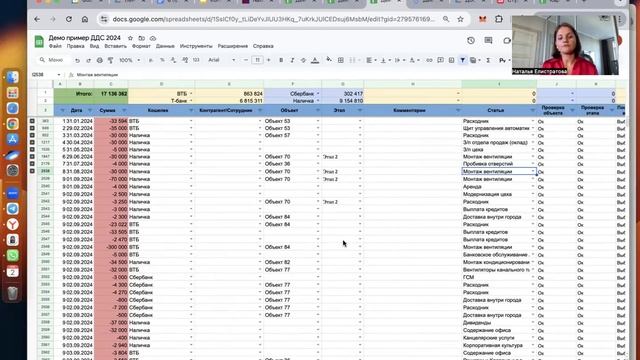
Task: Activate the paint format roller icon
Action: [x=110, y=60]
